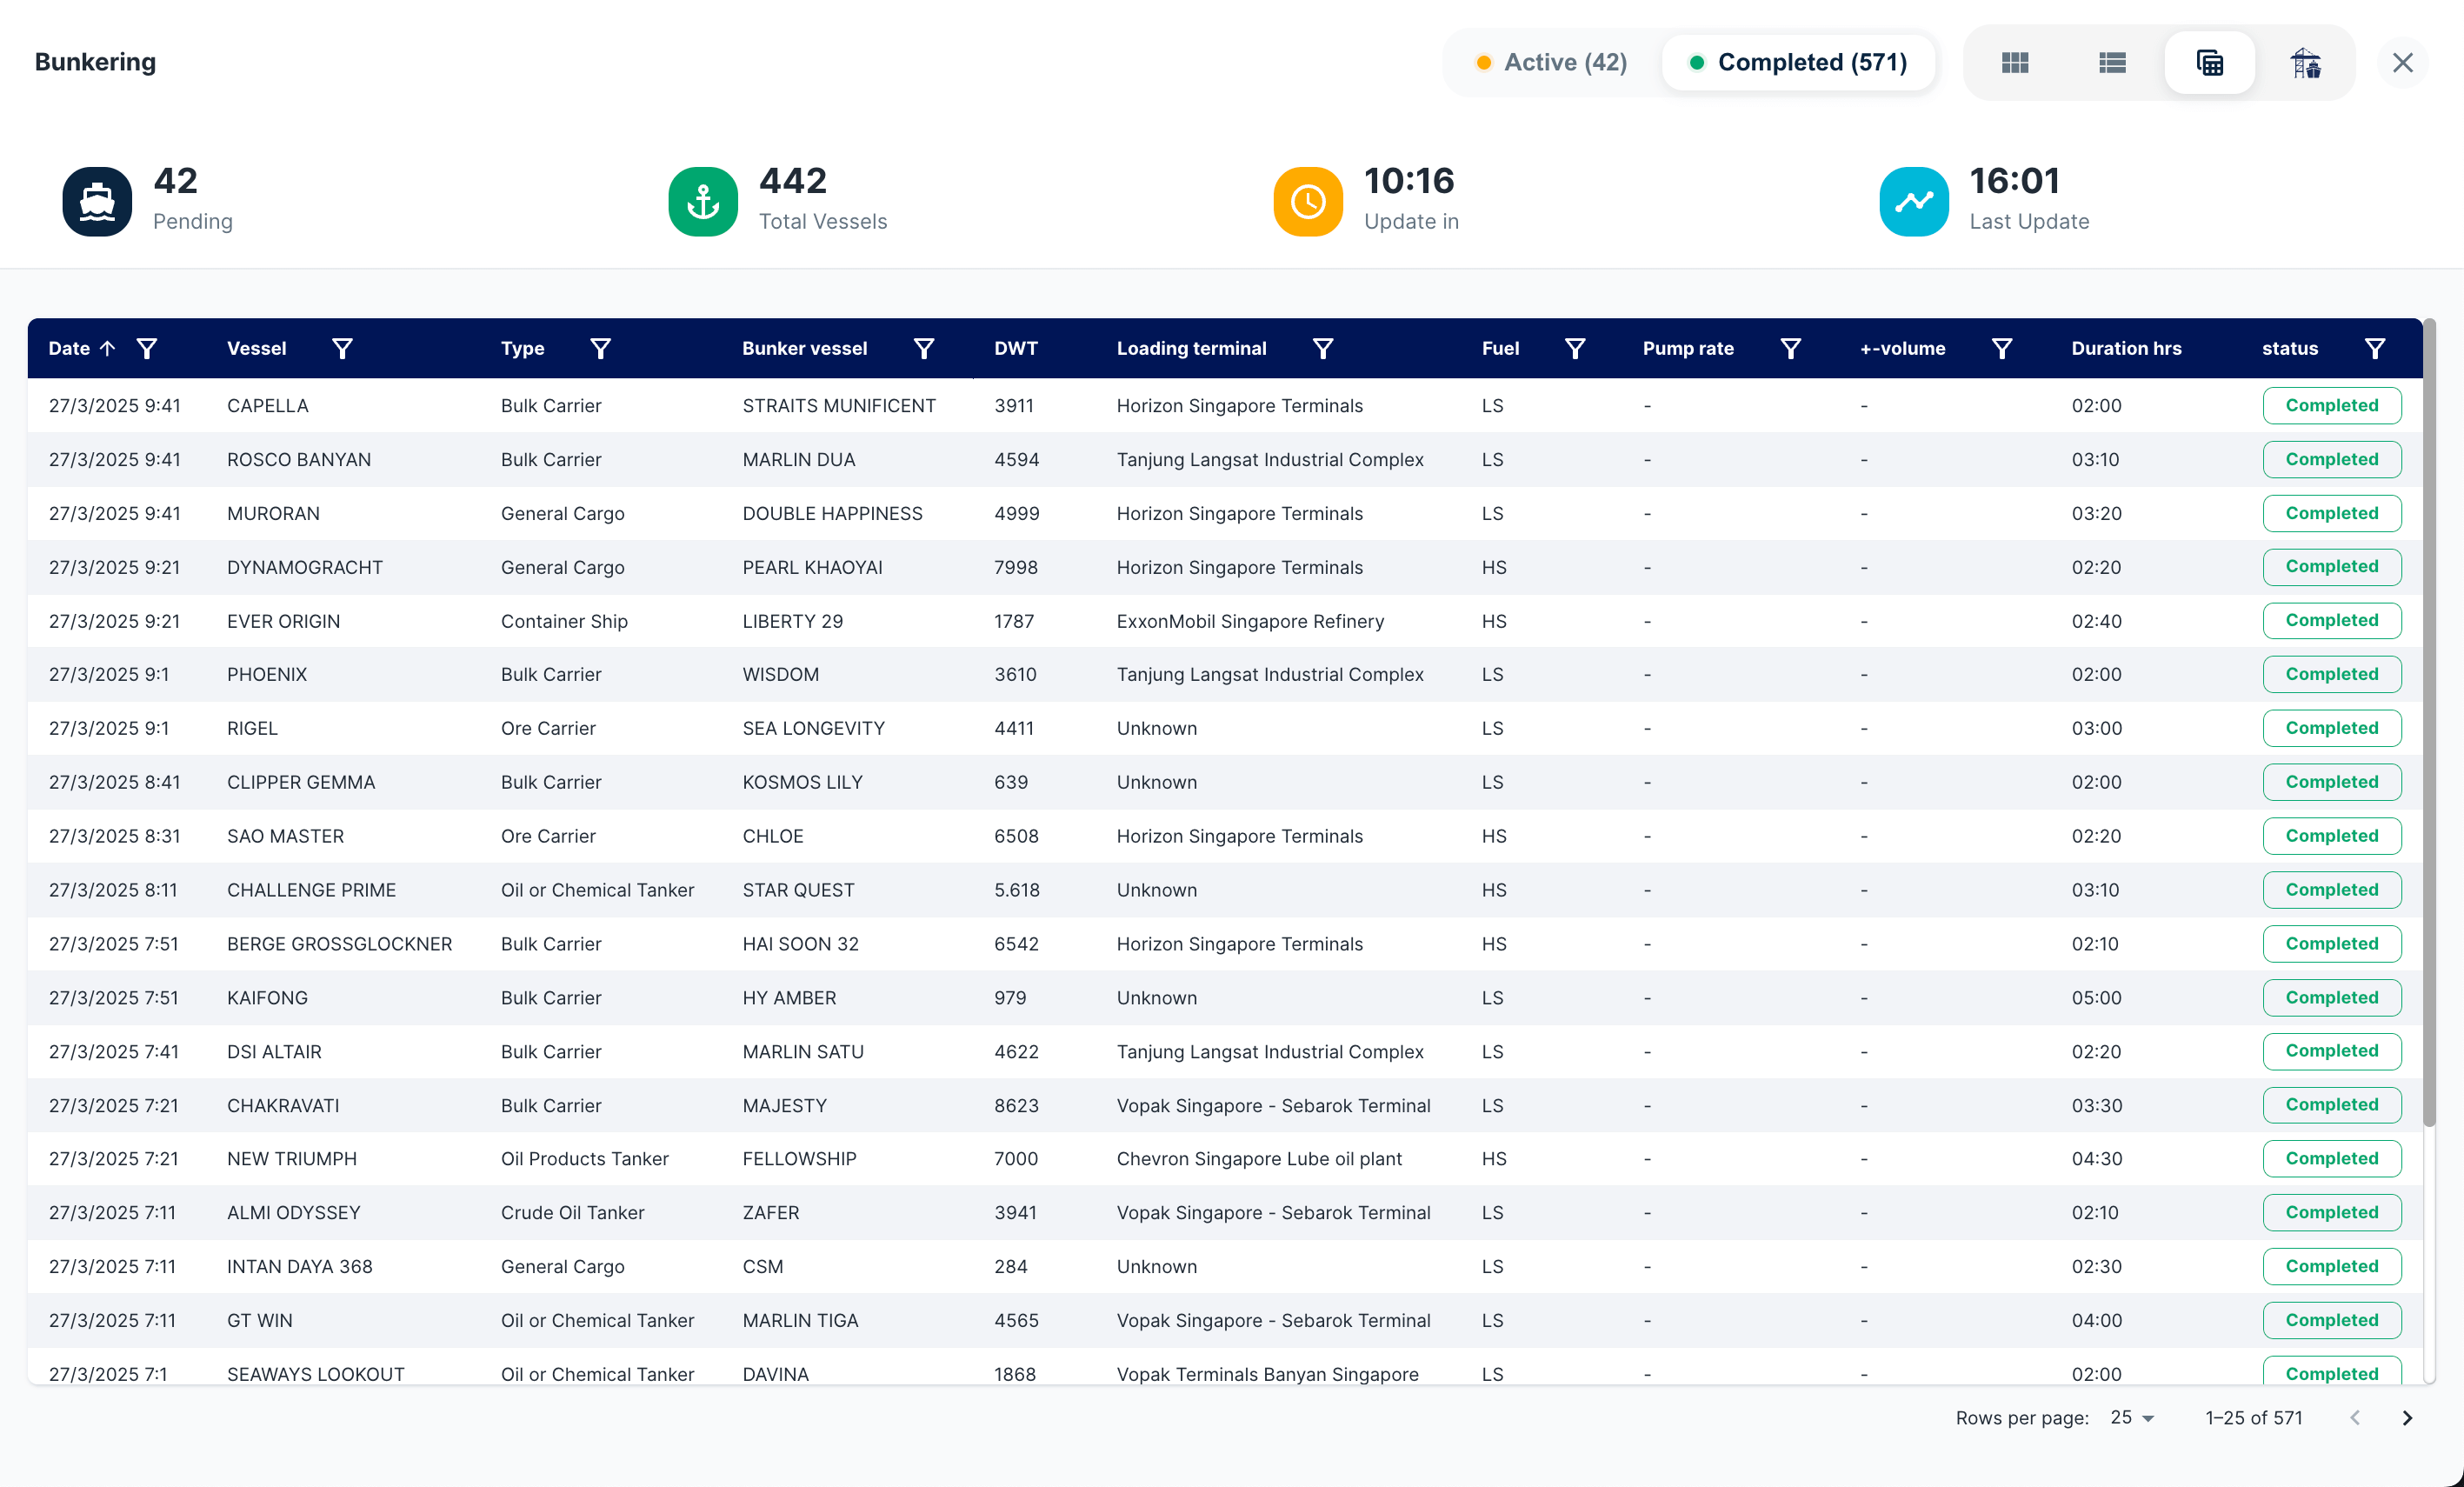Switch to list view icon
This screenshot has height=1487, width=2464.
pyautogui.click(x=2112, y=63)
